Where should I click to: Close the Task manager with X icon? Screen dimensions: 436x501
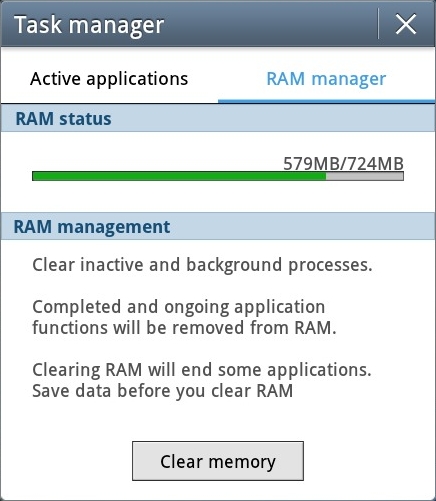tap(406, 24)
